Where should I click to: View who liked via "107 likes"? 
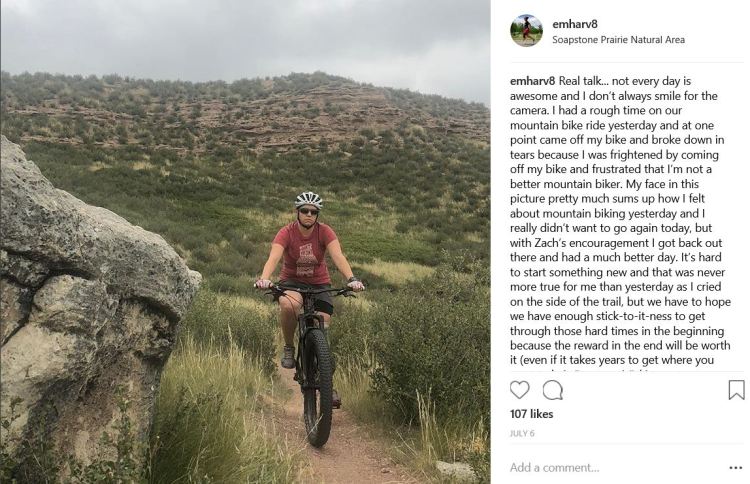[x=531, y=414]
